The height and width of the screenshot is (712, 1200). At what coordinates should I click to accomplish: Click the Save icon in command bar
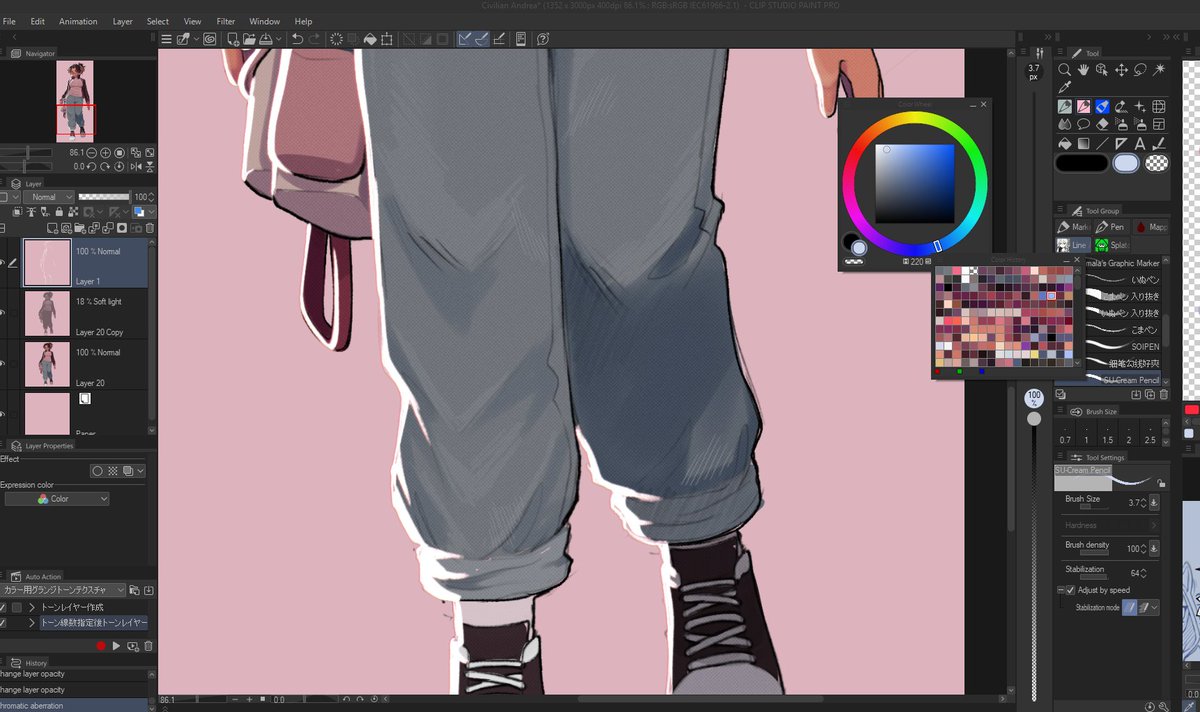pos(266,39)
